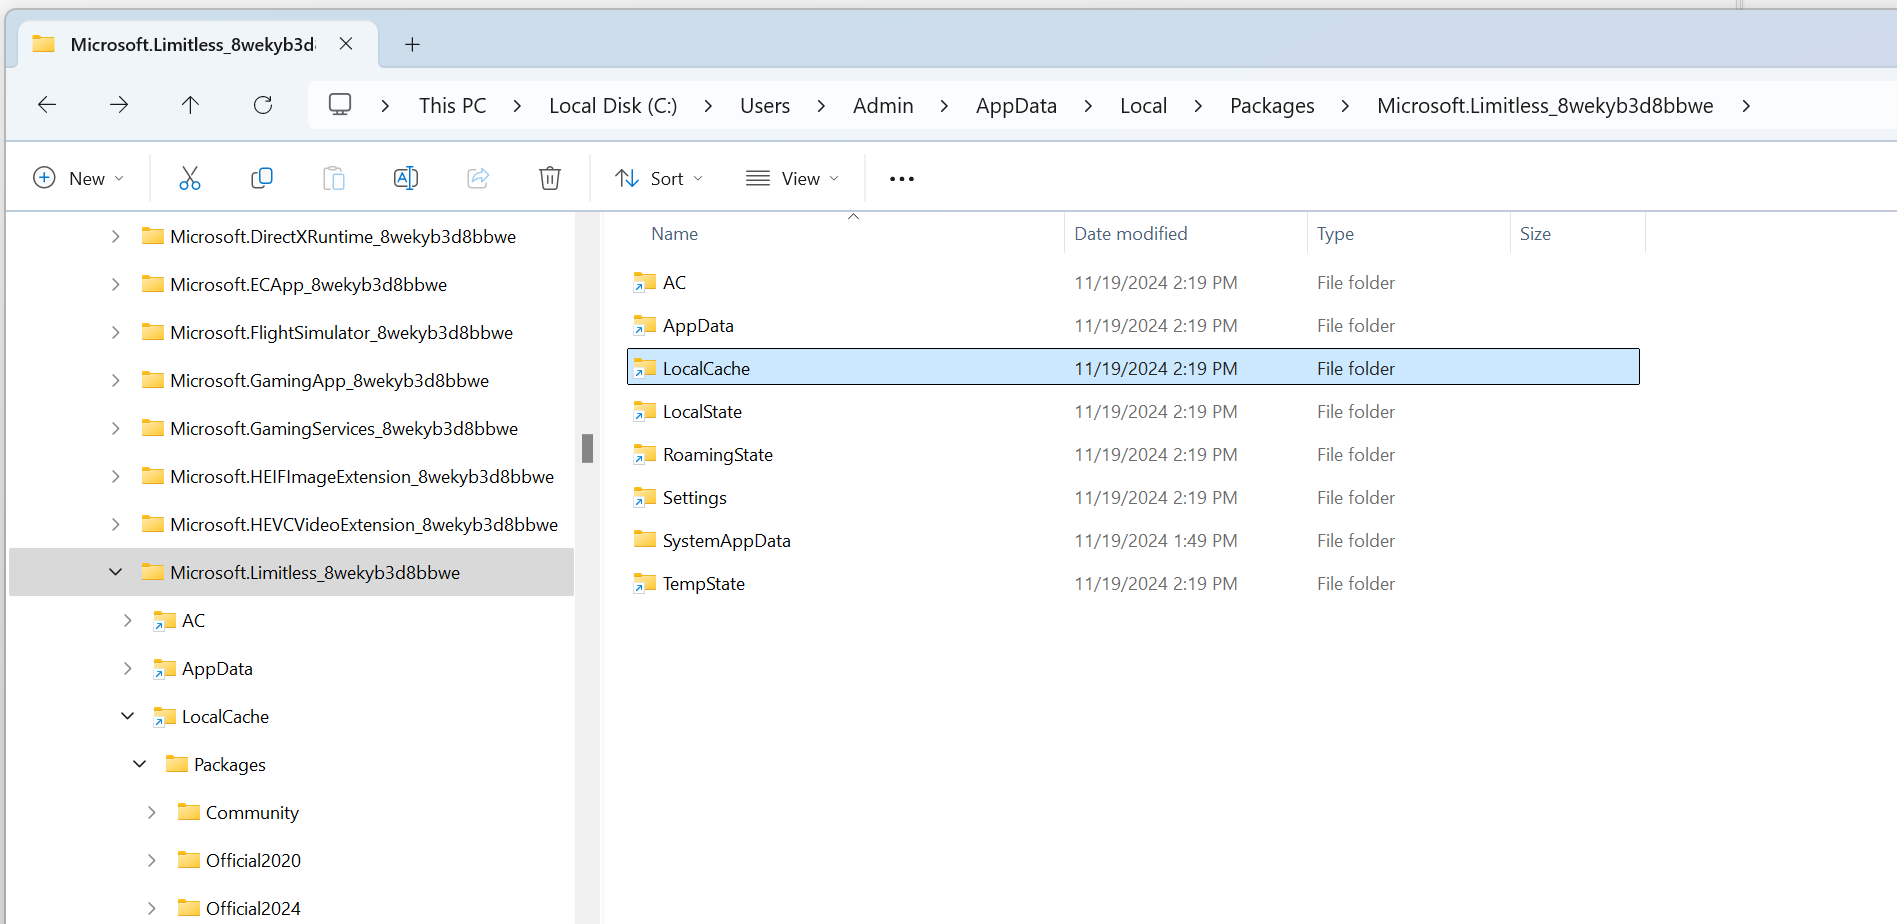Refresh the current folder view
The height and width of the screenshot is (924, 1897).
263,105
